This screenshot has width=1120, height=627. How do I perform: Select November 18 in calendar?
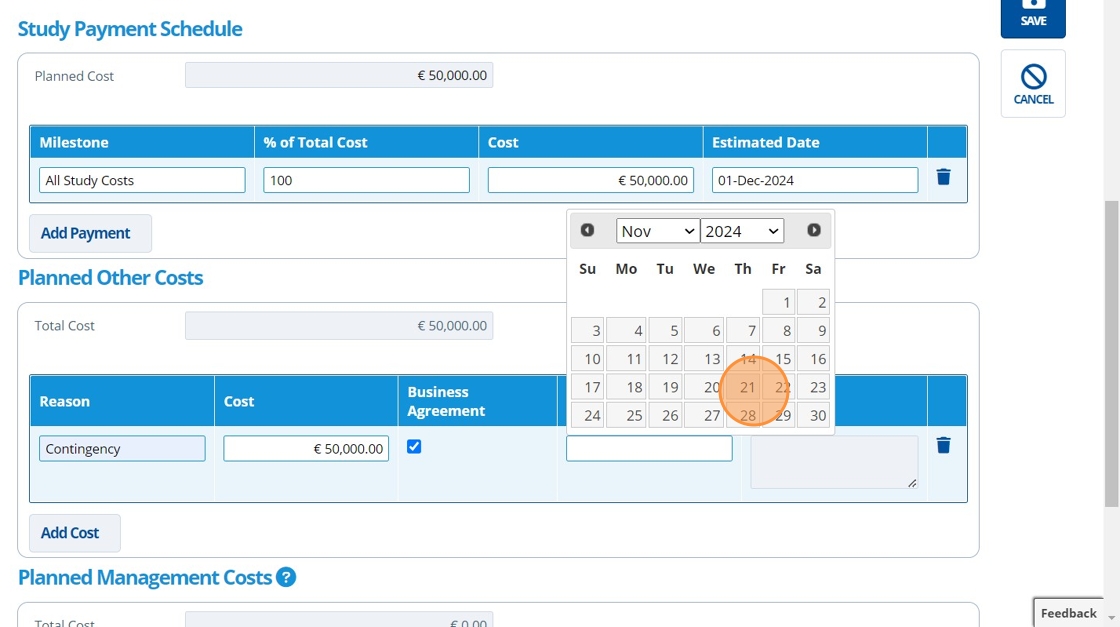coord(626,387)
